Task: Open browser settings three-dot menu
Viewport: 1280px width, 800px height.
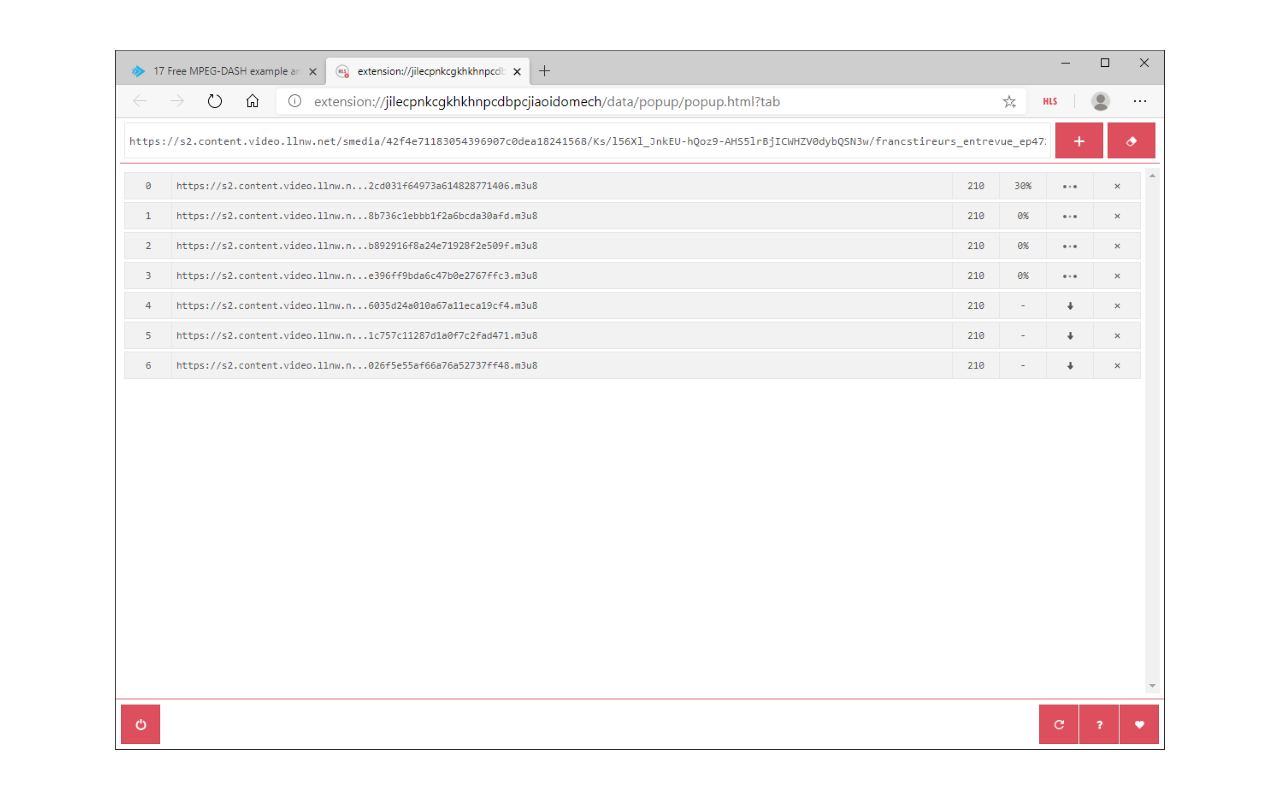Action: tap(1140, 101)
